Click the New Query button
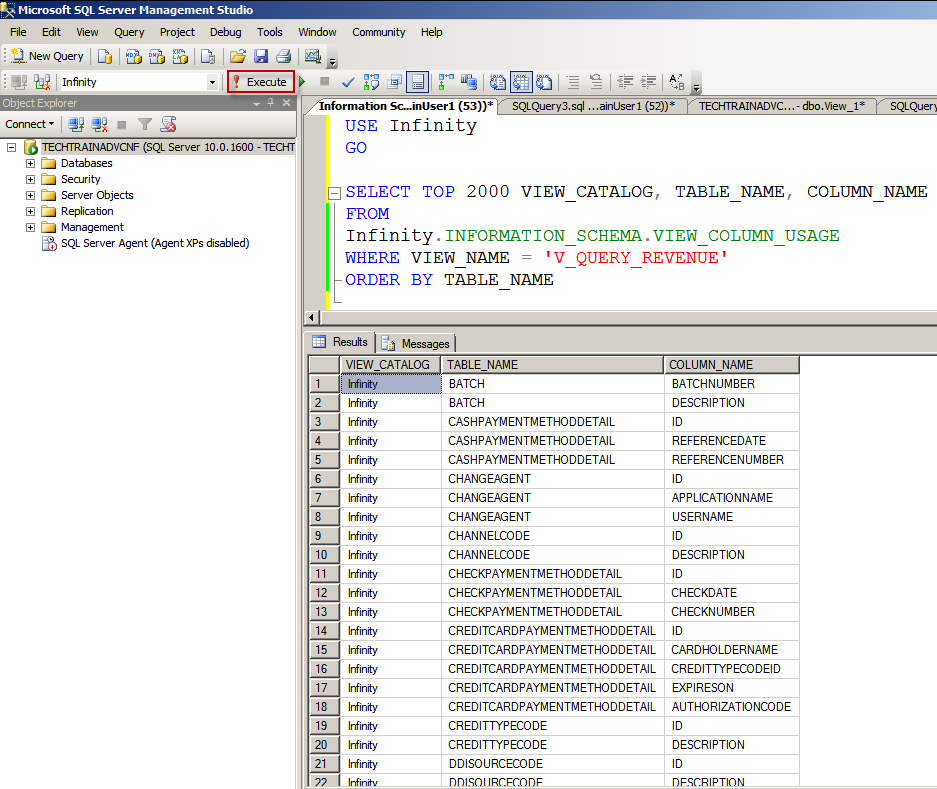This screenshot has height=789, width=937. pyautogui.click(x=47, y=56)
